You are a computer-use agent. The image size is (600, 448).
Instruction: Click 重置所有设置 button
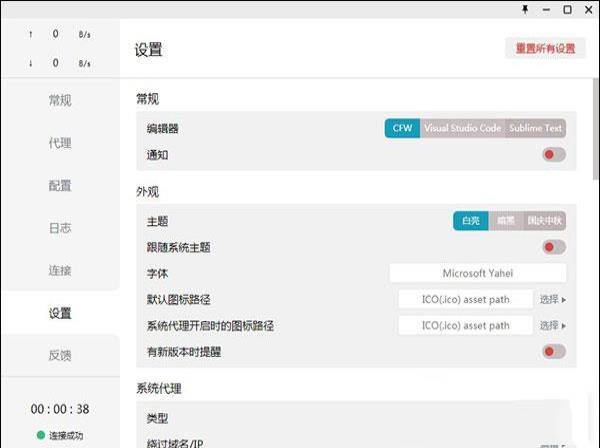click(545, 48)
